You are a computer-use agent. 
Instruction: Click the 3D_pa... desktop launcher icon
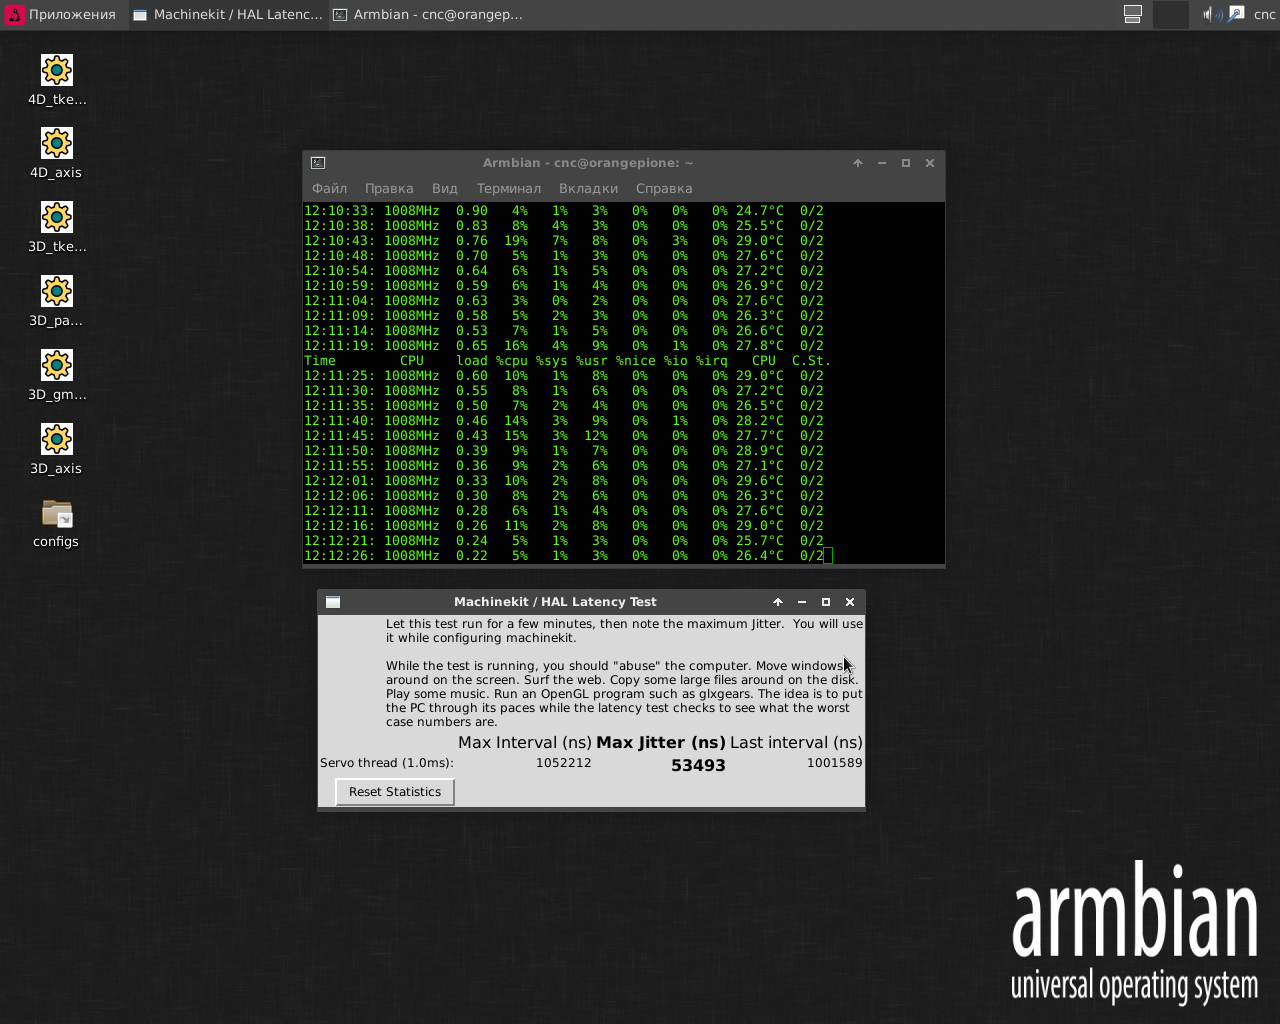pyautogui.click(x=57, y=291)
